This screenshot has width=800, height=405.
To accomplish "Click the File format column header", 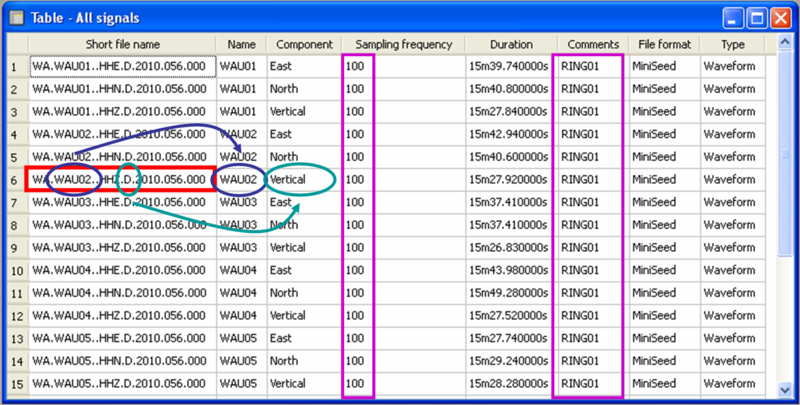I will [x=663, y=45].
